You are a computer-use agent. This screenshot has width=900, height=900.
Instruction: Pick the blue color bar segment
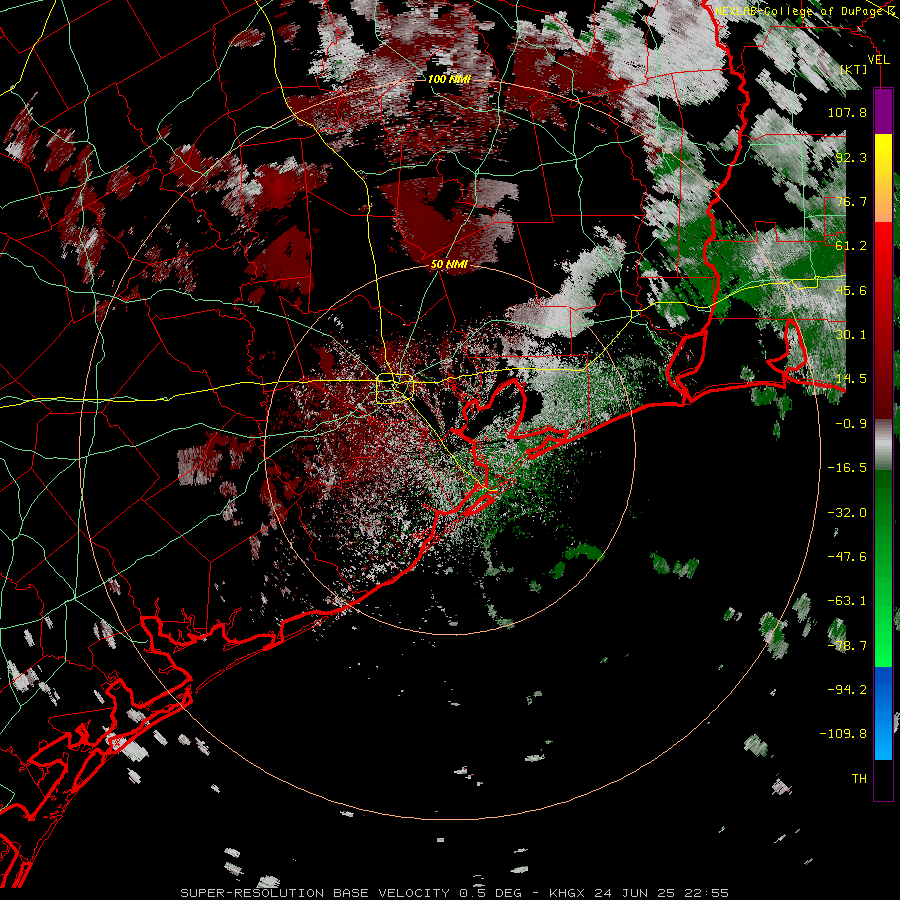coord(883,713)
